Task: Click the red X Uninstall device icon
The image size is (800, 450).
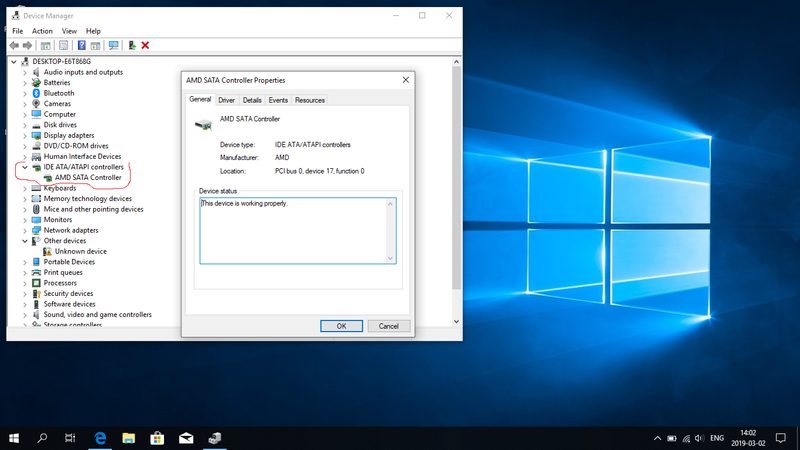Action: click(x=145, y=45)
